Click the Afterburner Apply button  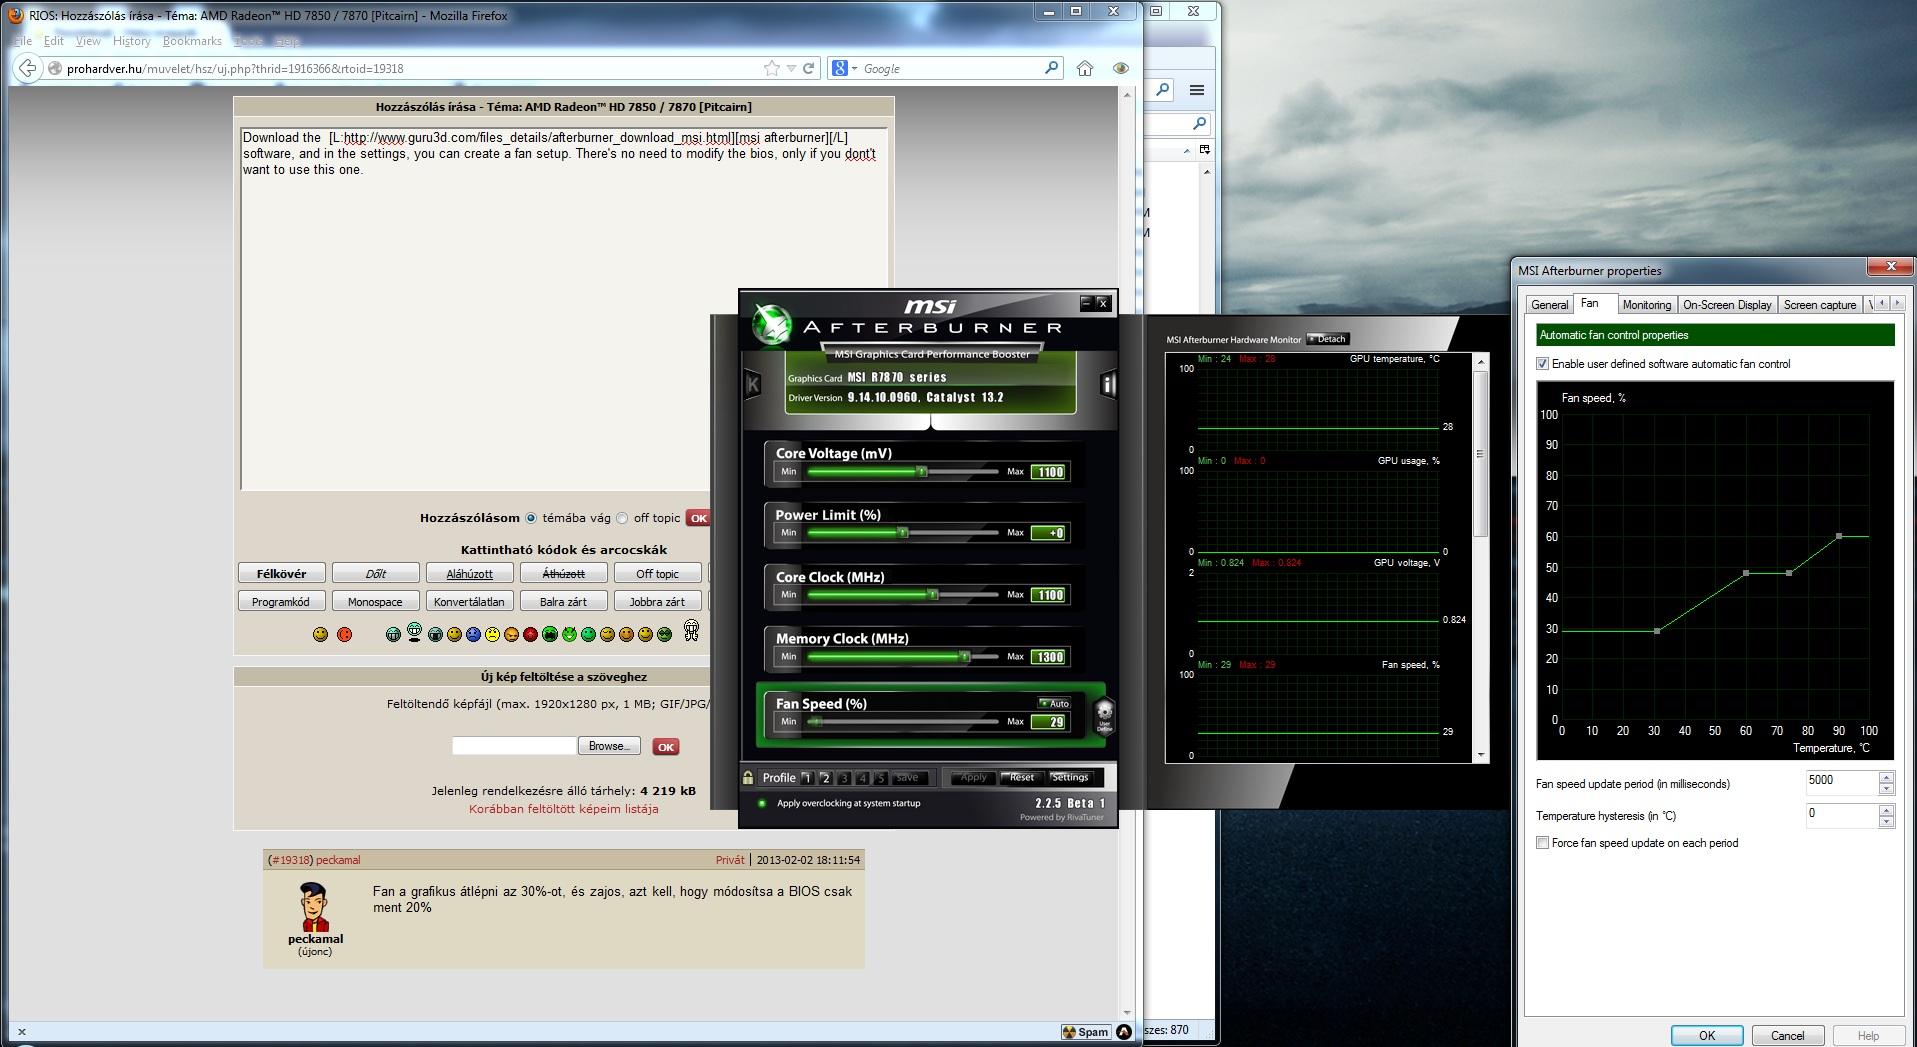click(x=972, y=777)
